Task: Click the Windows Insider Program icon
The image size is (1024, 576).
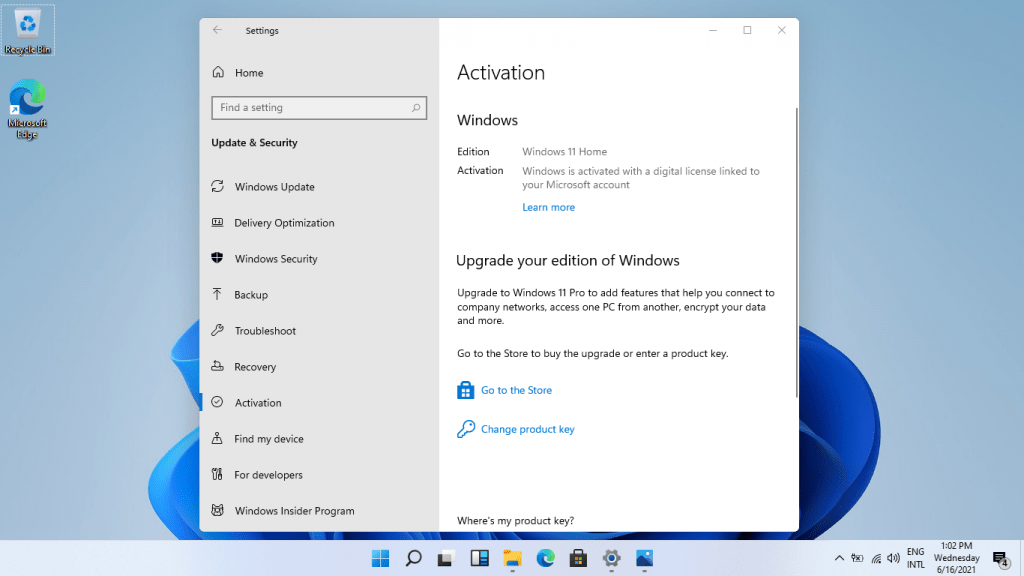Action: click(217, 511)
